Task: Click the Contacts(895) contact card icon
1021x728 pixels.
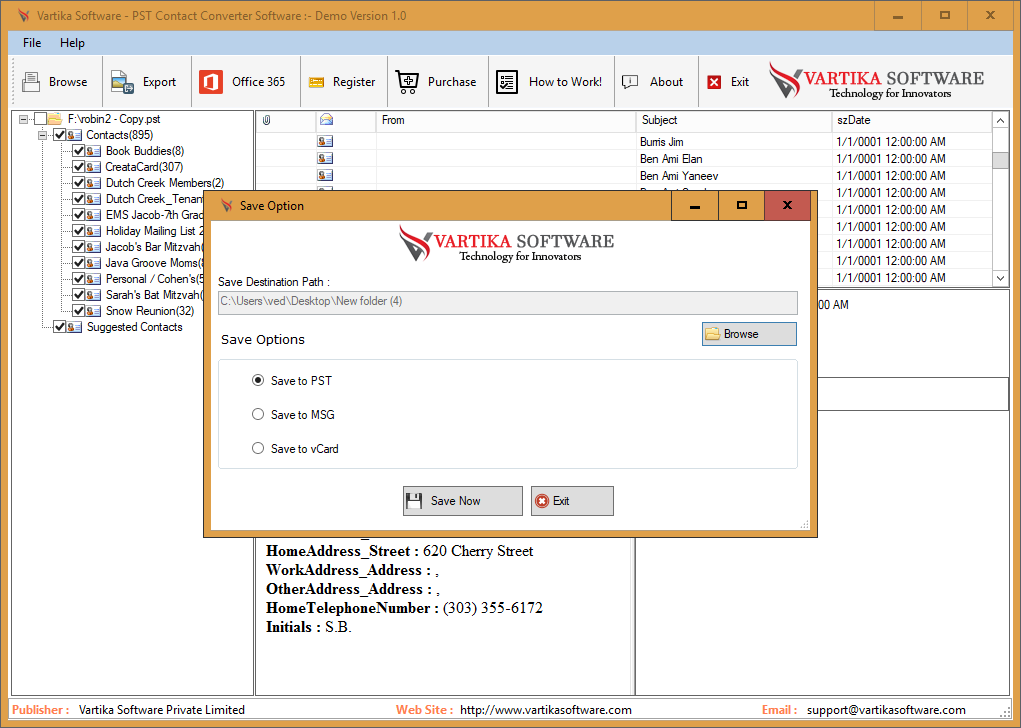Action: pyautogui.click(x=74, y=135)
